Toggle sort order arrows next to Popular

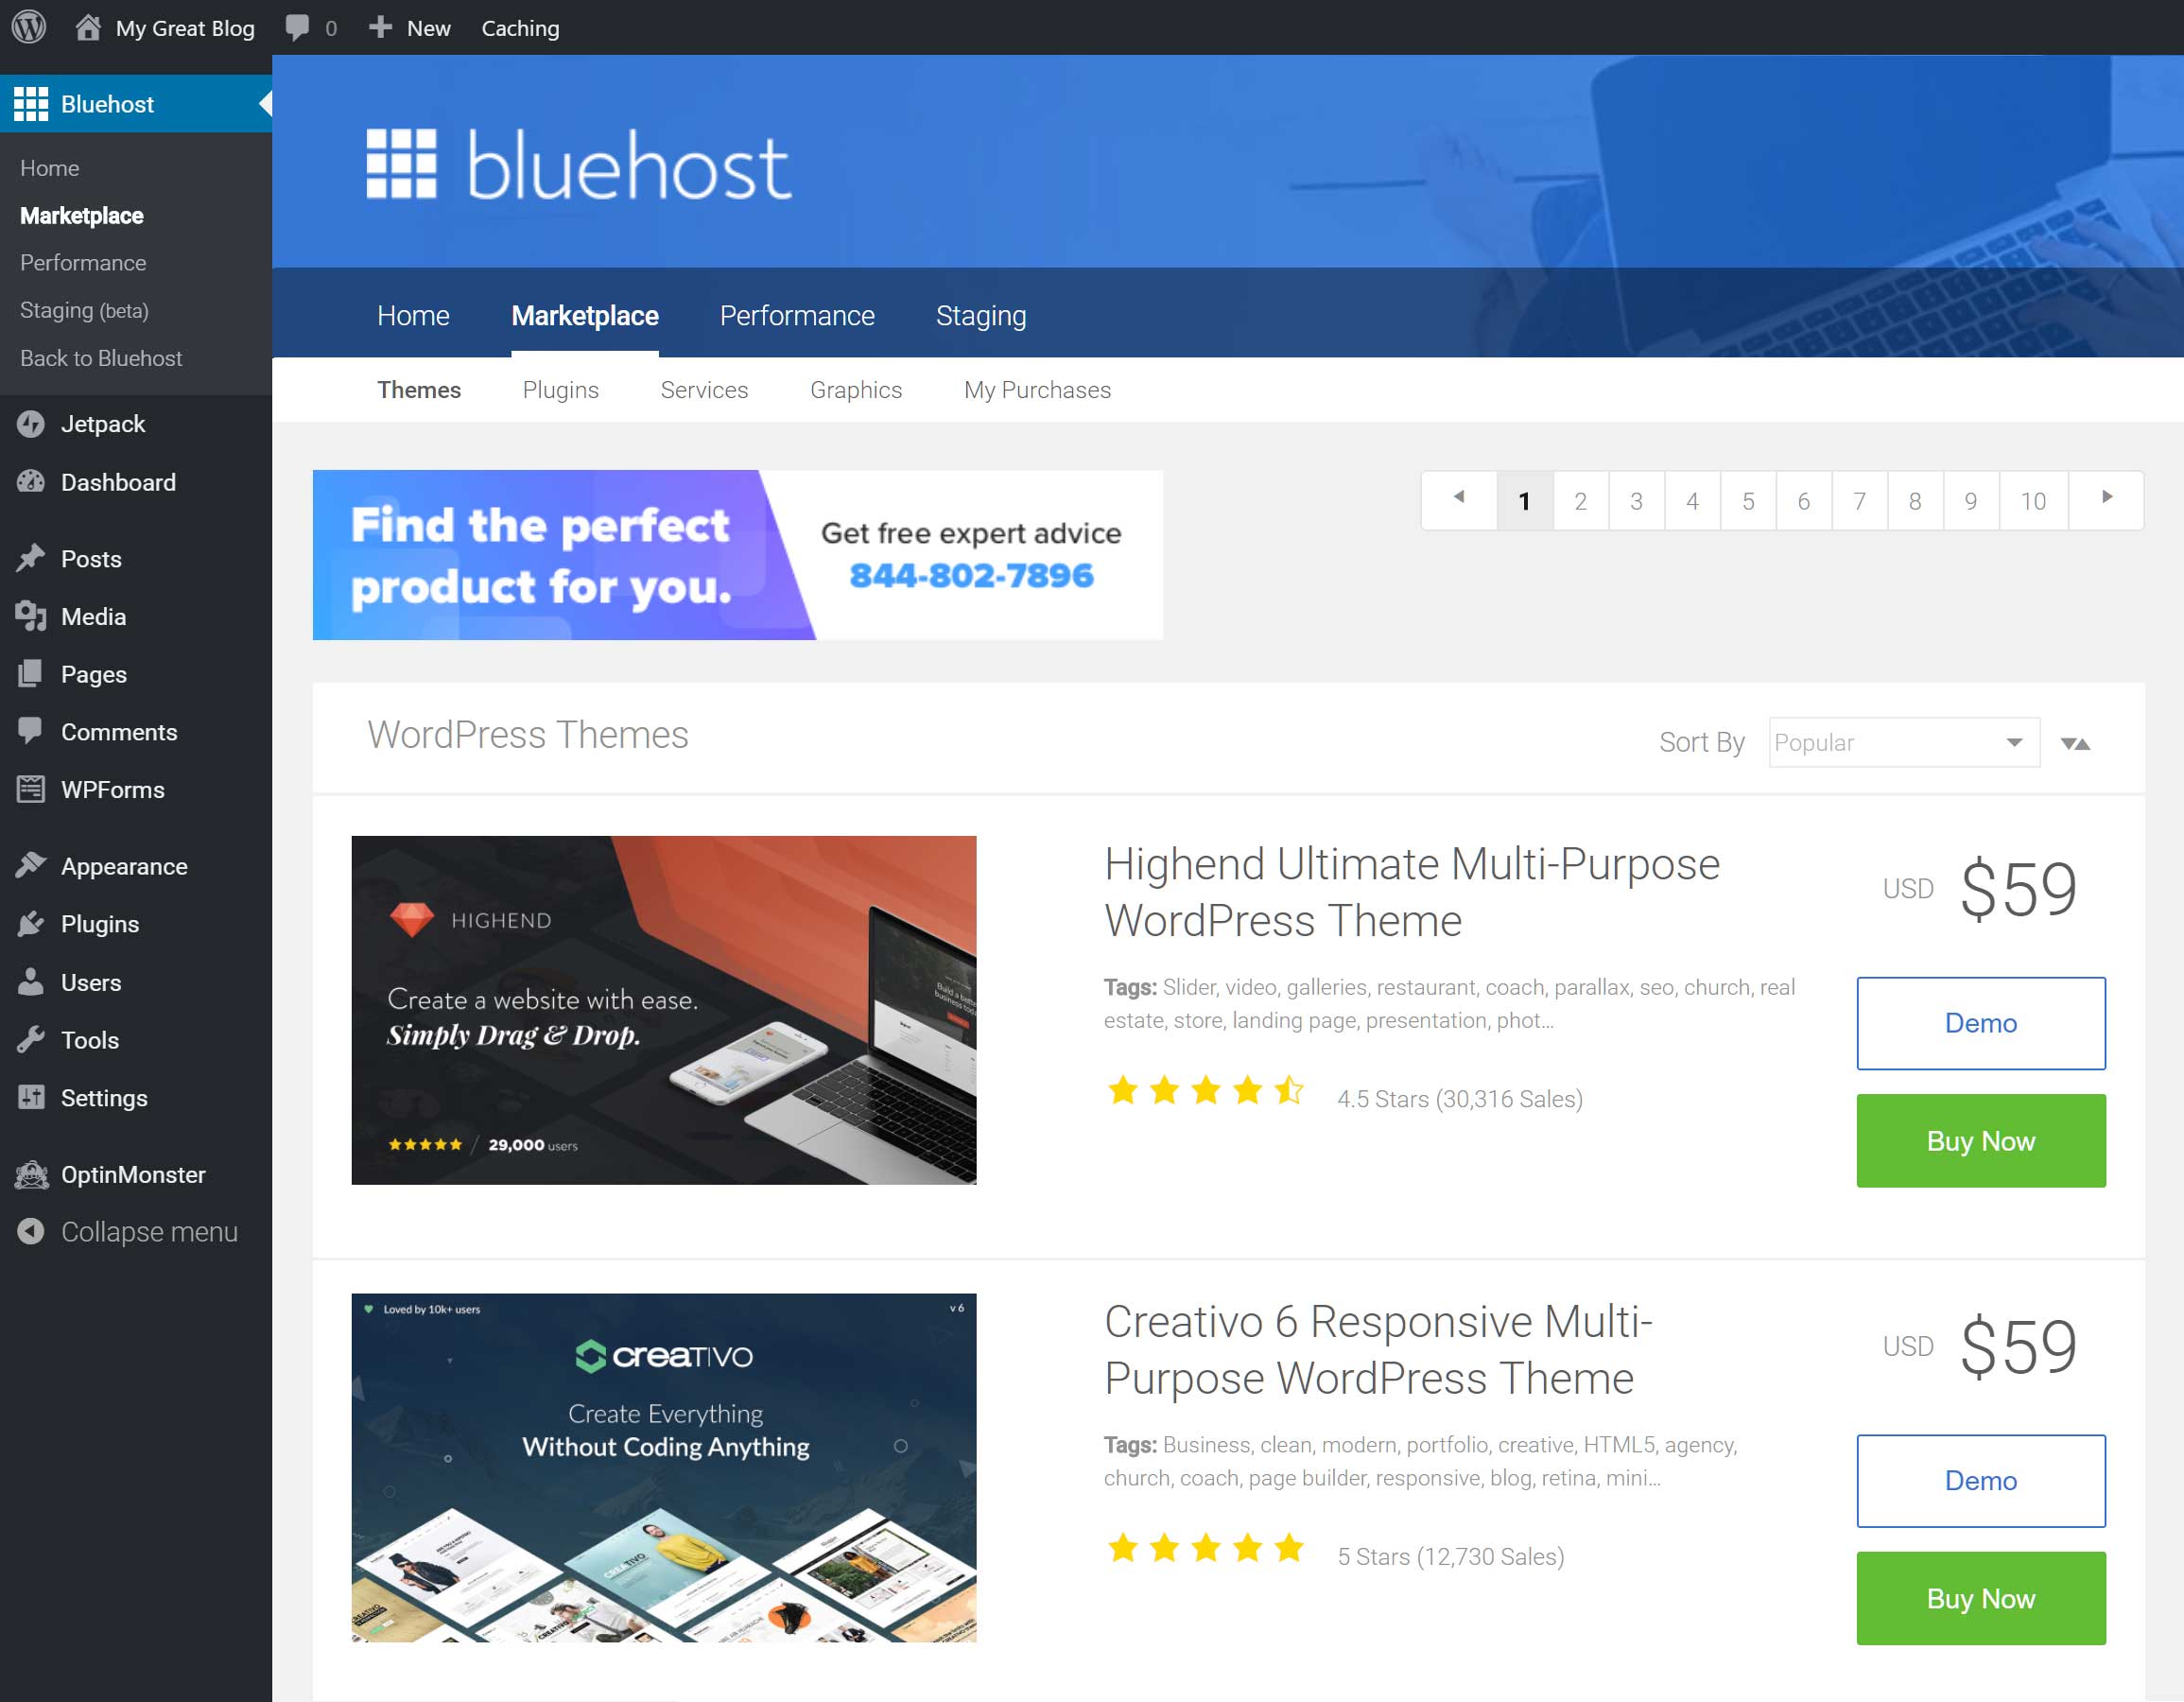click(x=2076, y=743)
